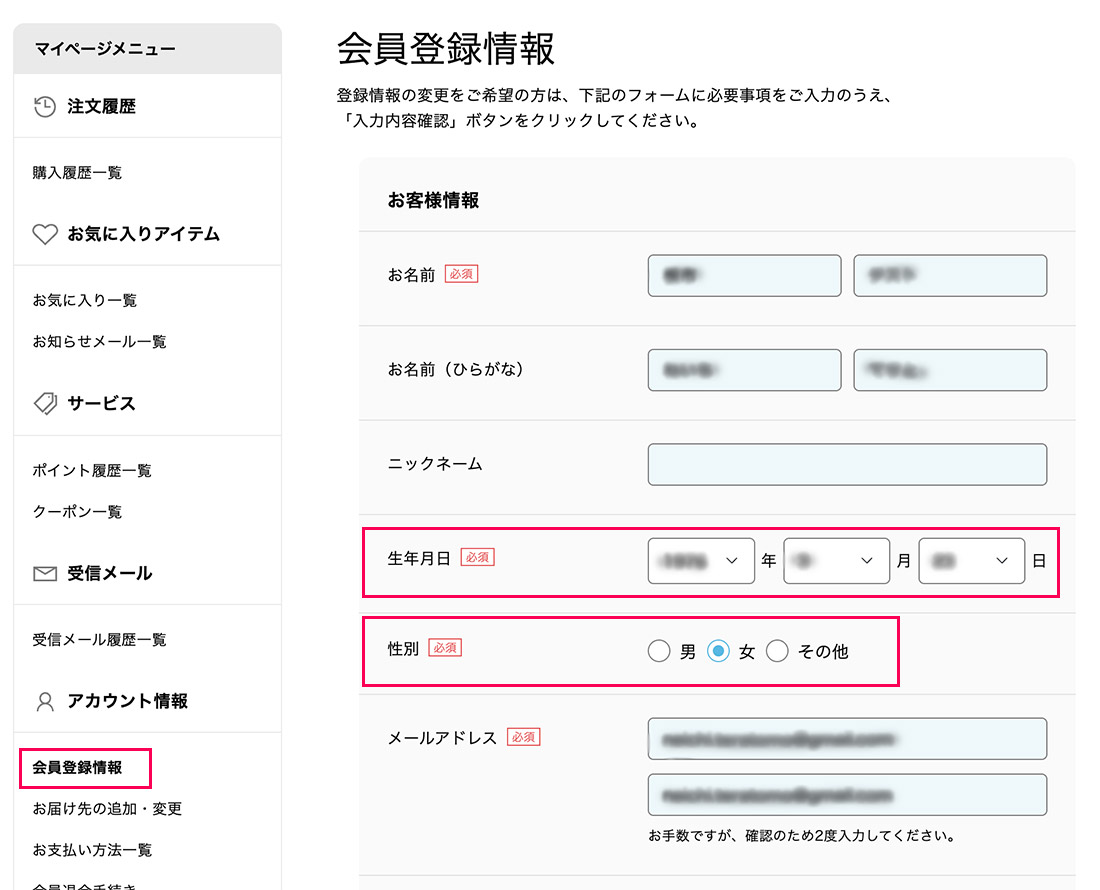1100x890 pixels.
Task: Open 会員登録情報 in the sidebar menu
Action: point(78,768)
